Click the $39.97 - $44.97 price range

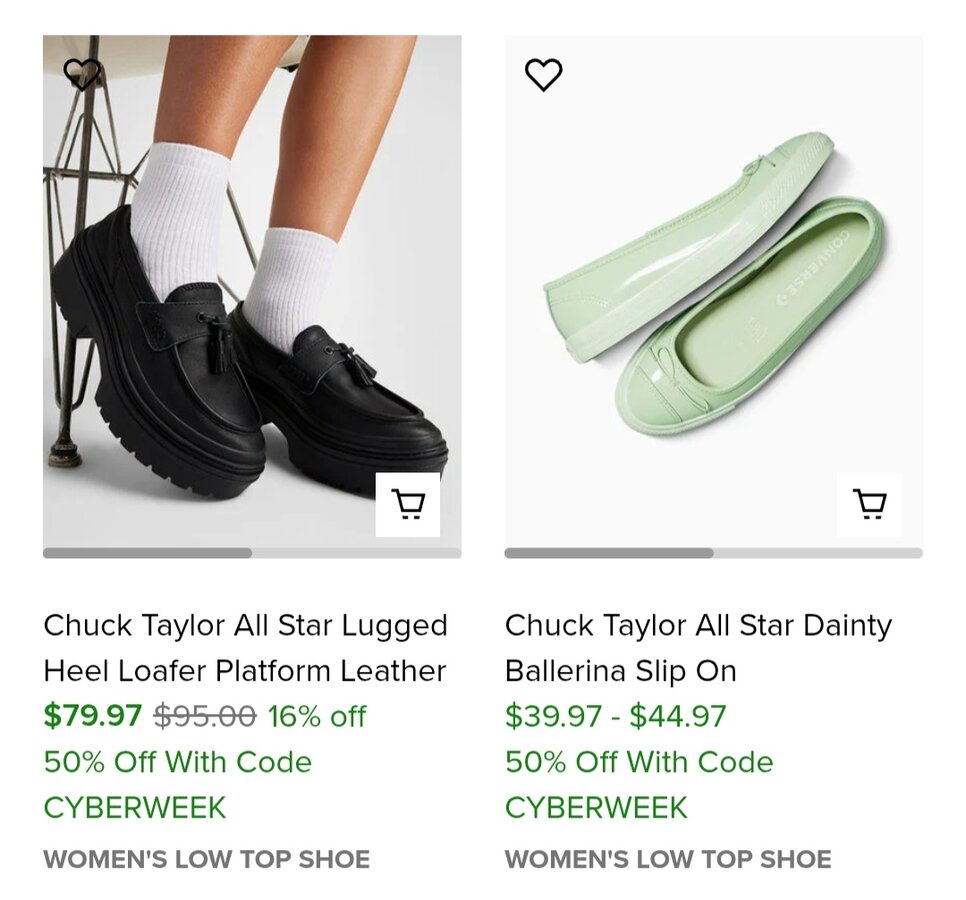[615, 716]
